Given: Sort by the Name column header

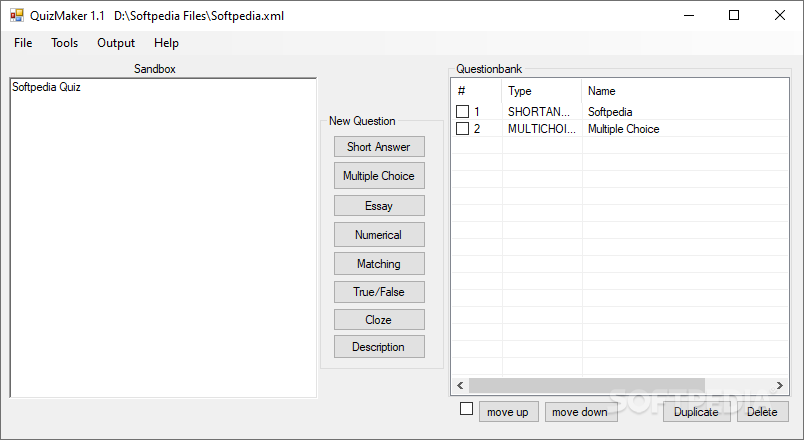Looking at the screenshot, I should 686,91.
